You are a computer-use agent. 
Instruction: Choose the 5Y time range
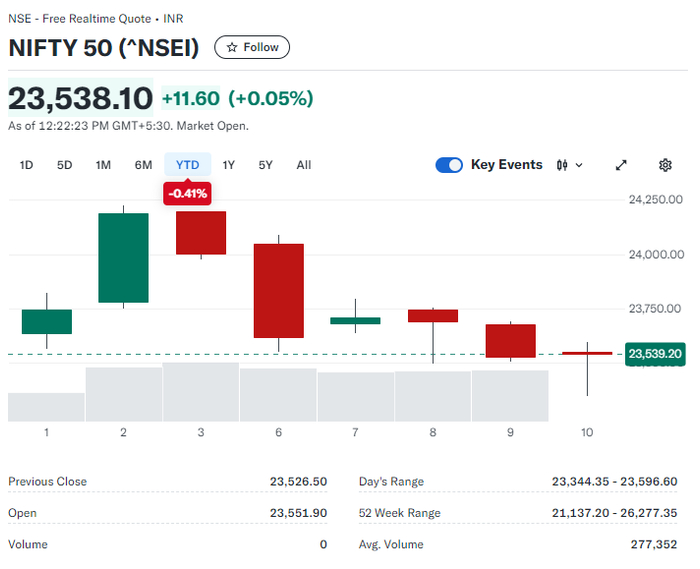point(265,165)
